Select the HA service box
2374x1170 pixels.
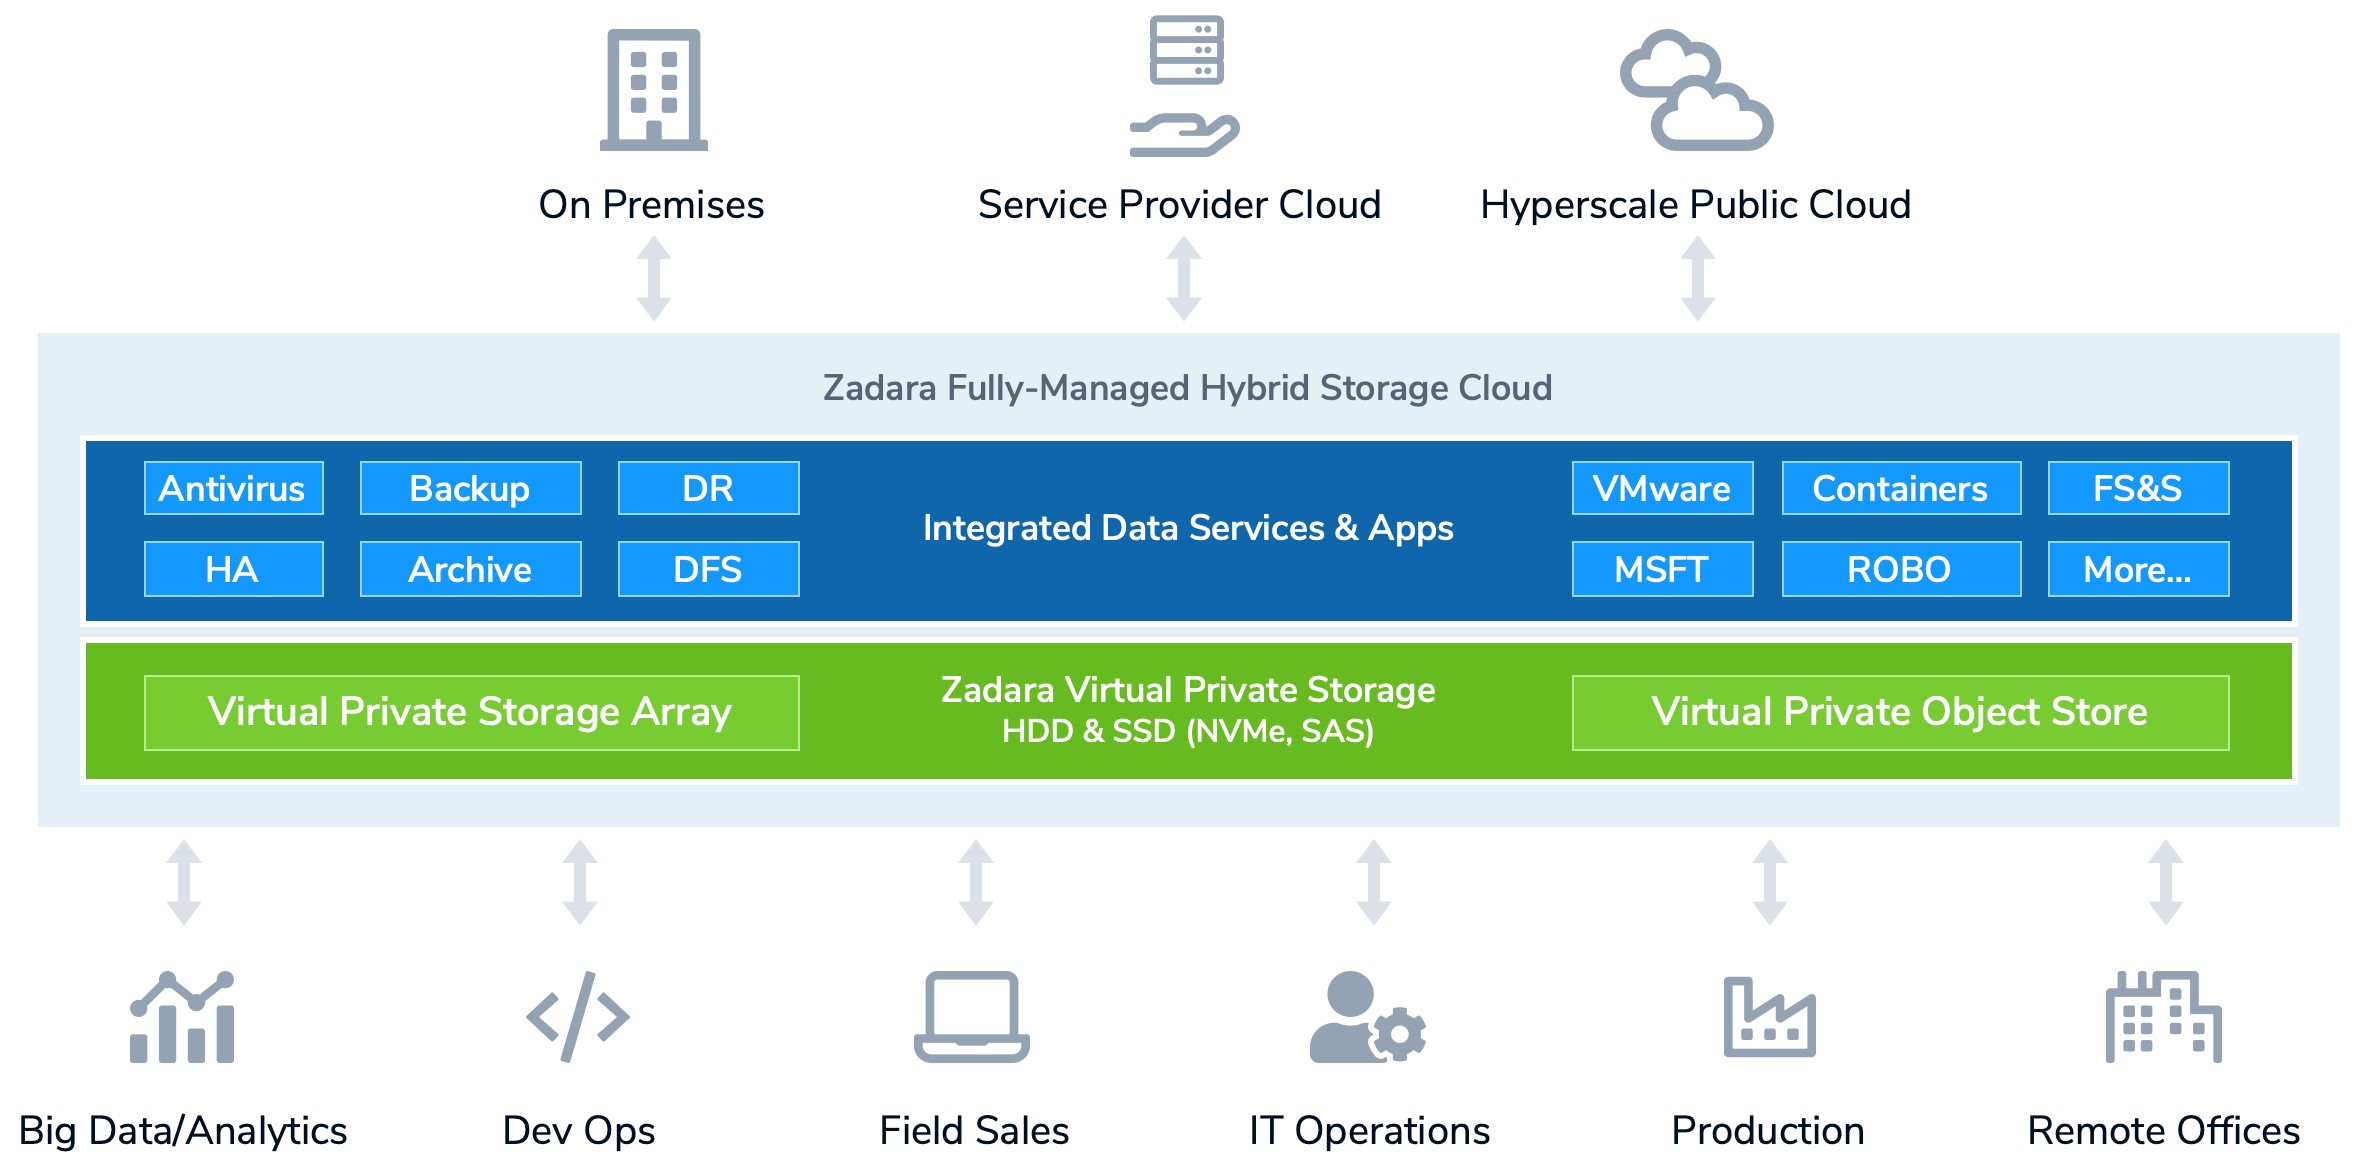[234, 569]
